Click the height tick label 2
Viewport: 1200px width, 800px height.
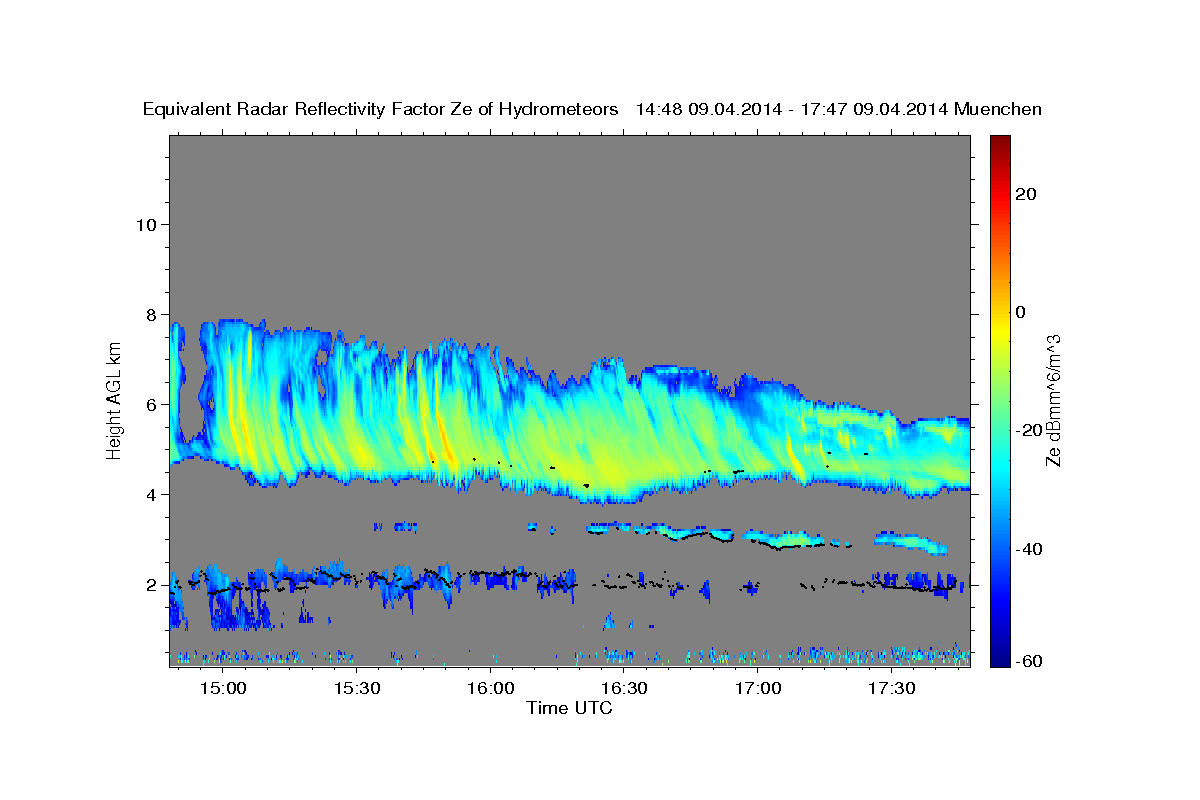(x=153, y=585)
